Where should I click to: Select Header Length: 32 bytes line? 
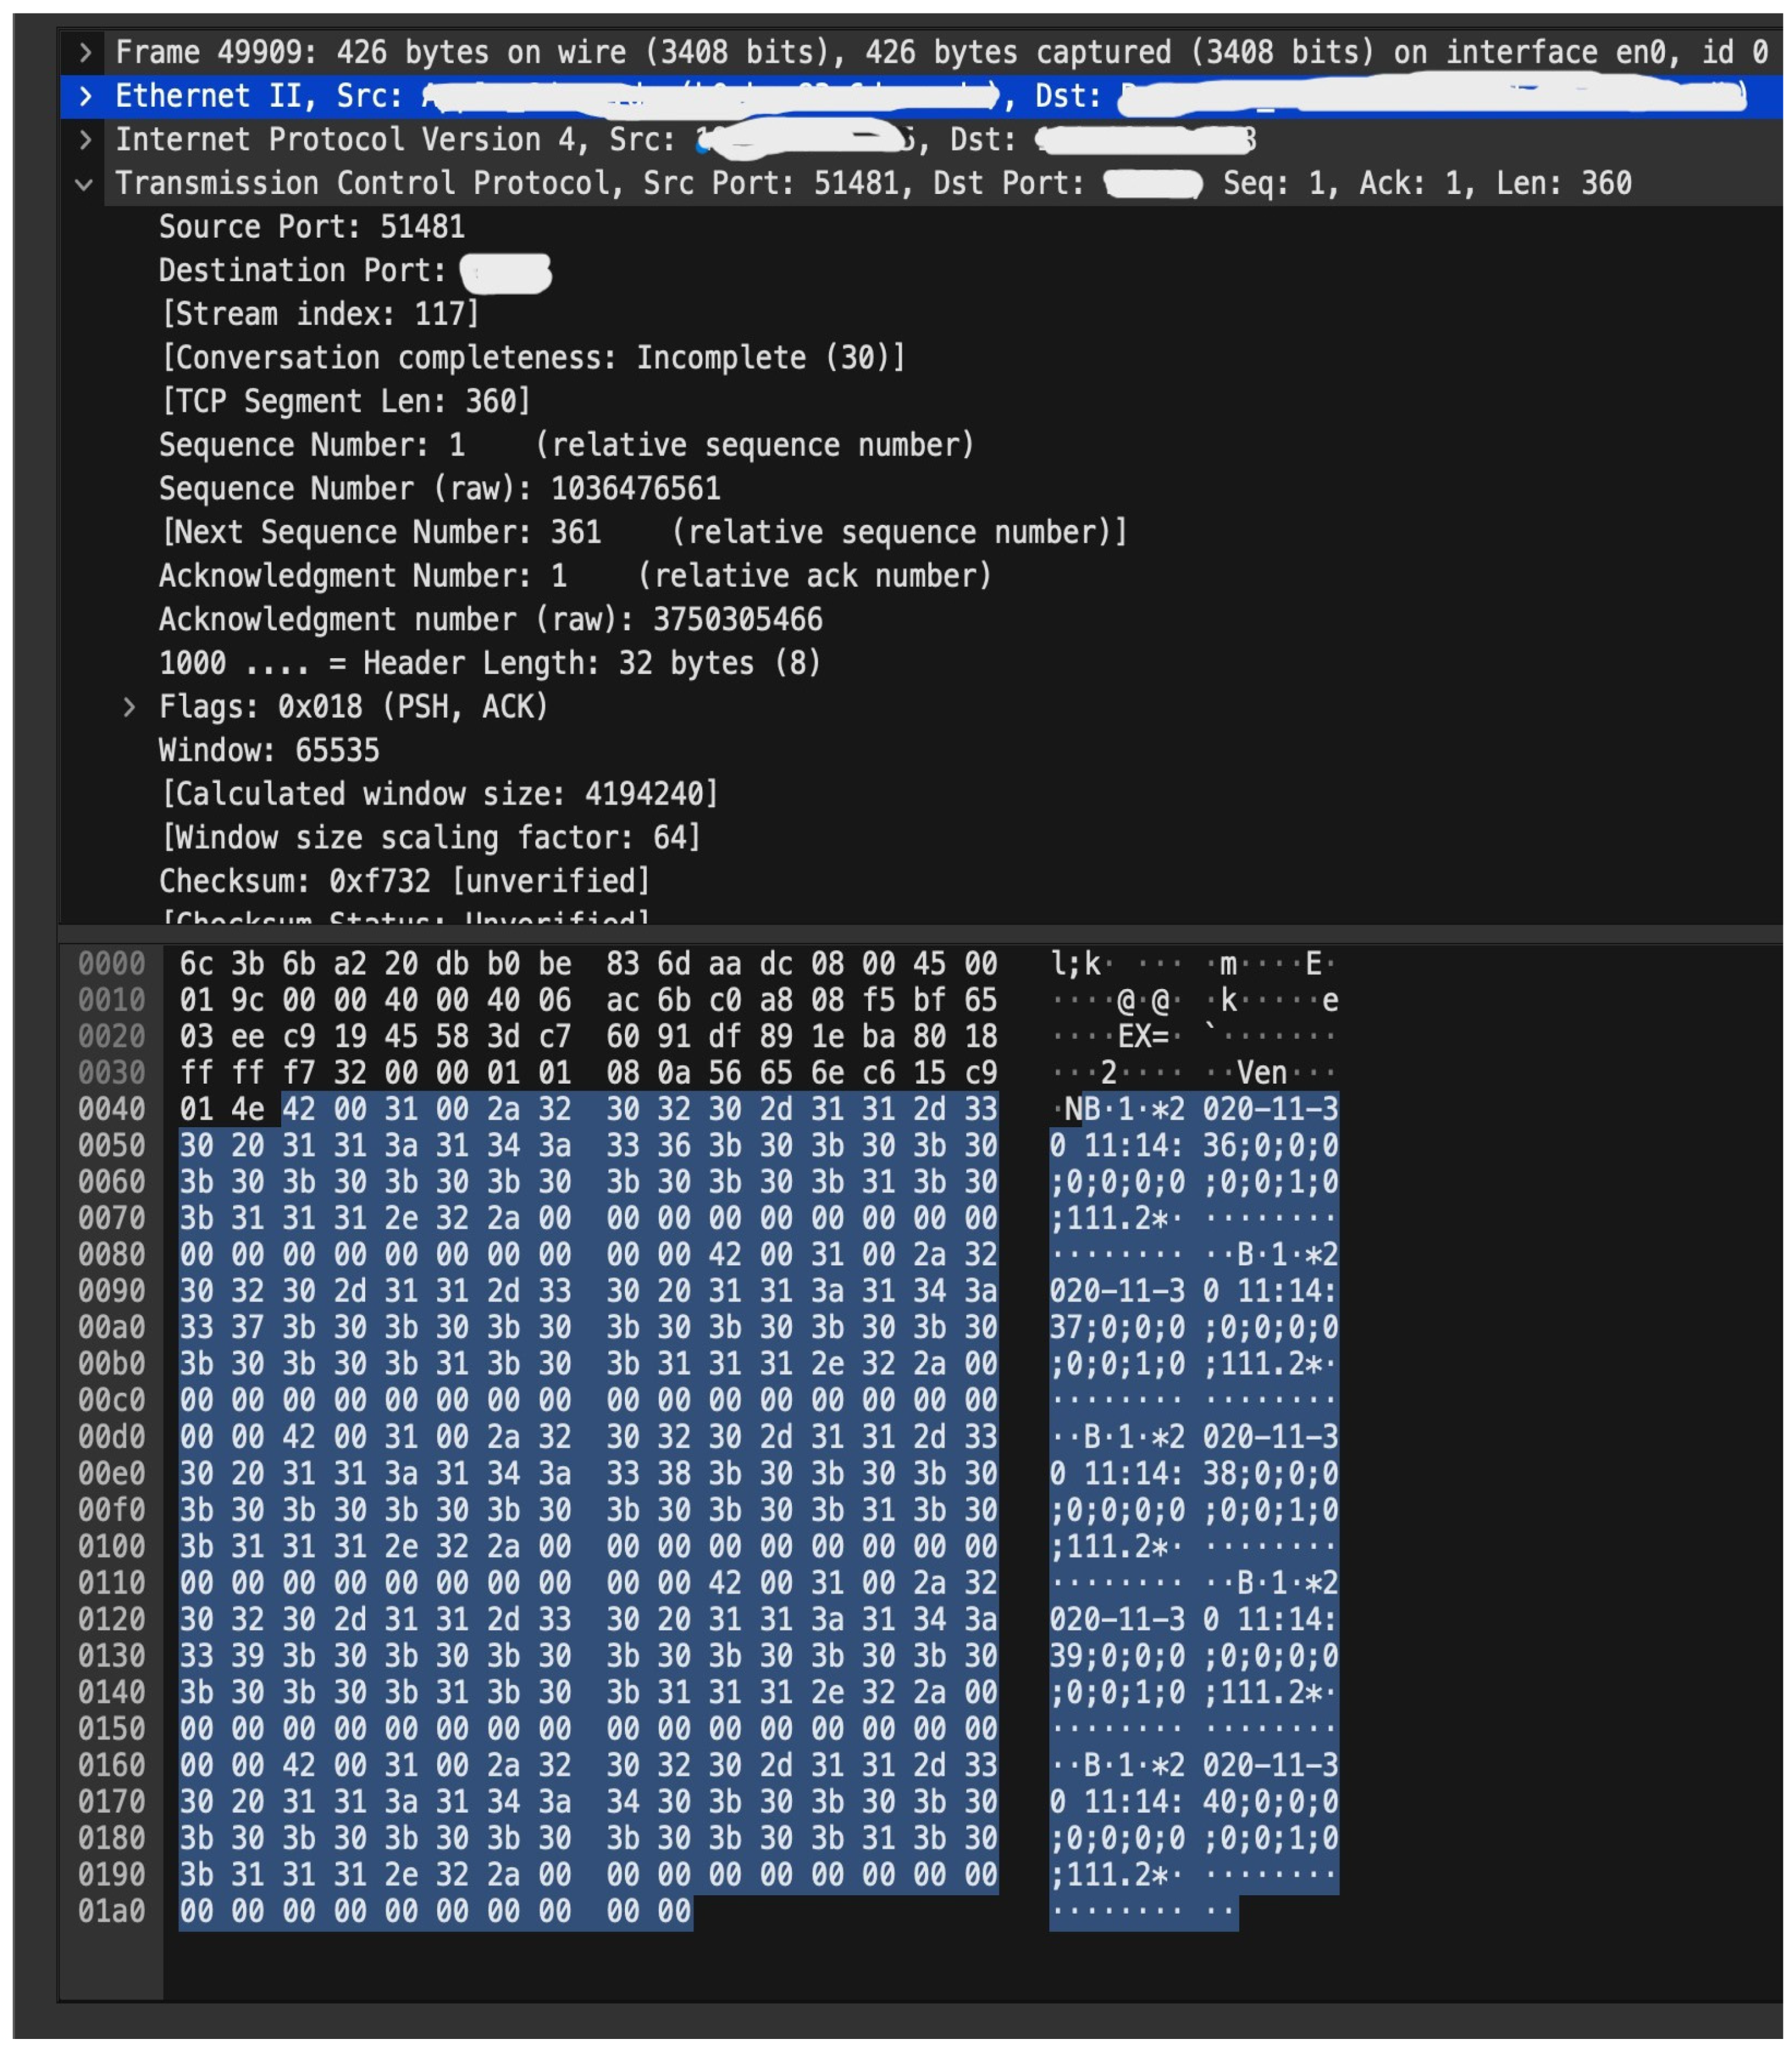tap(490, 664)
